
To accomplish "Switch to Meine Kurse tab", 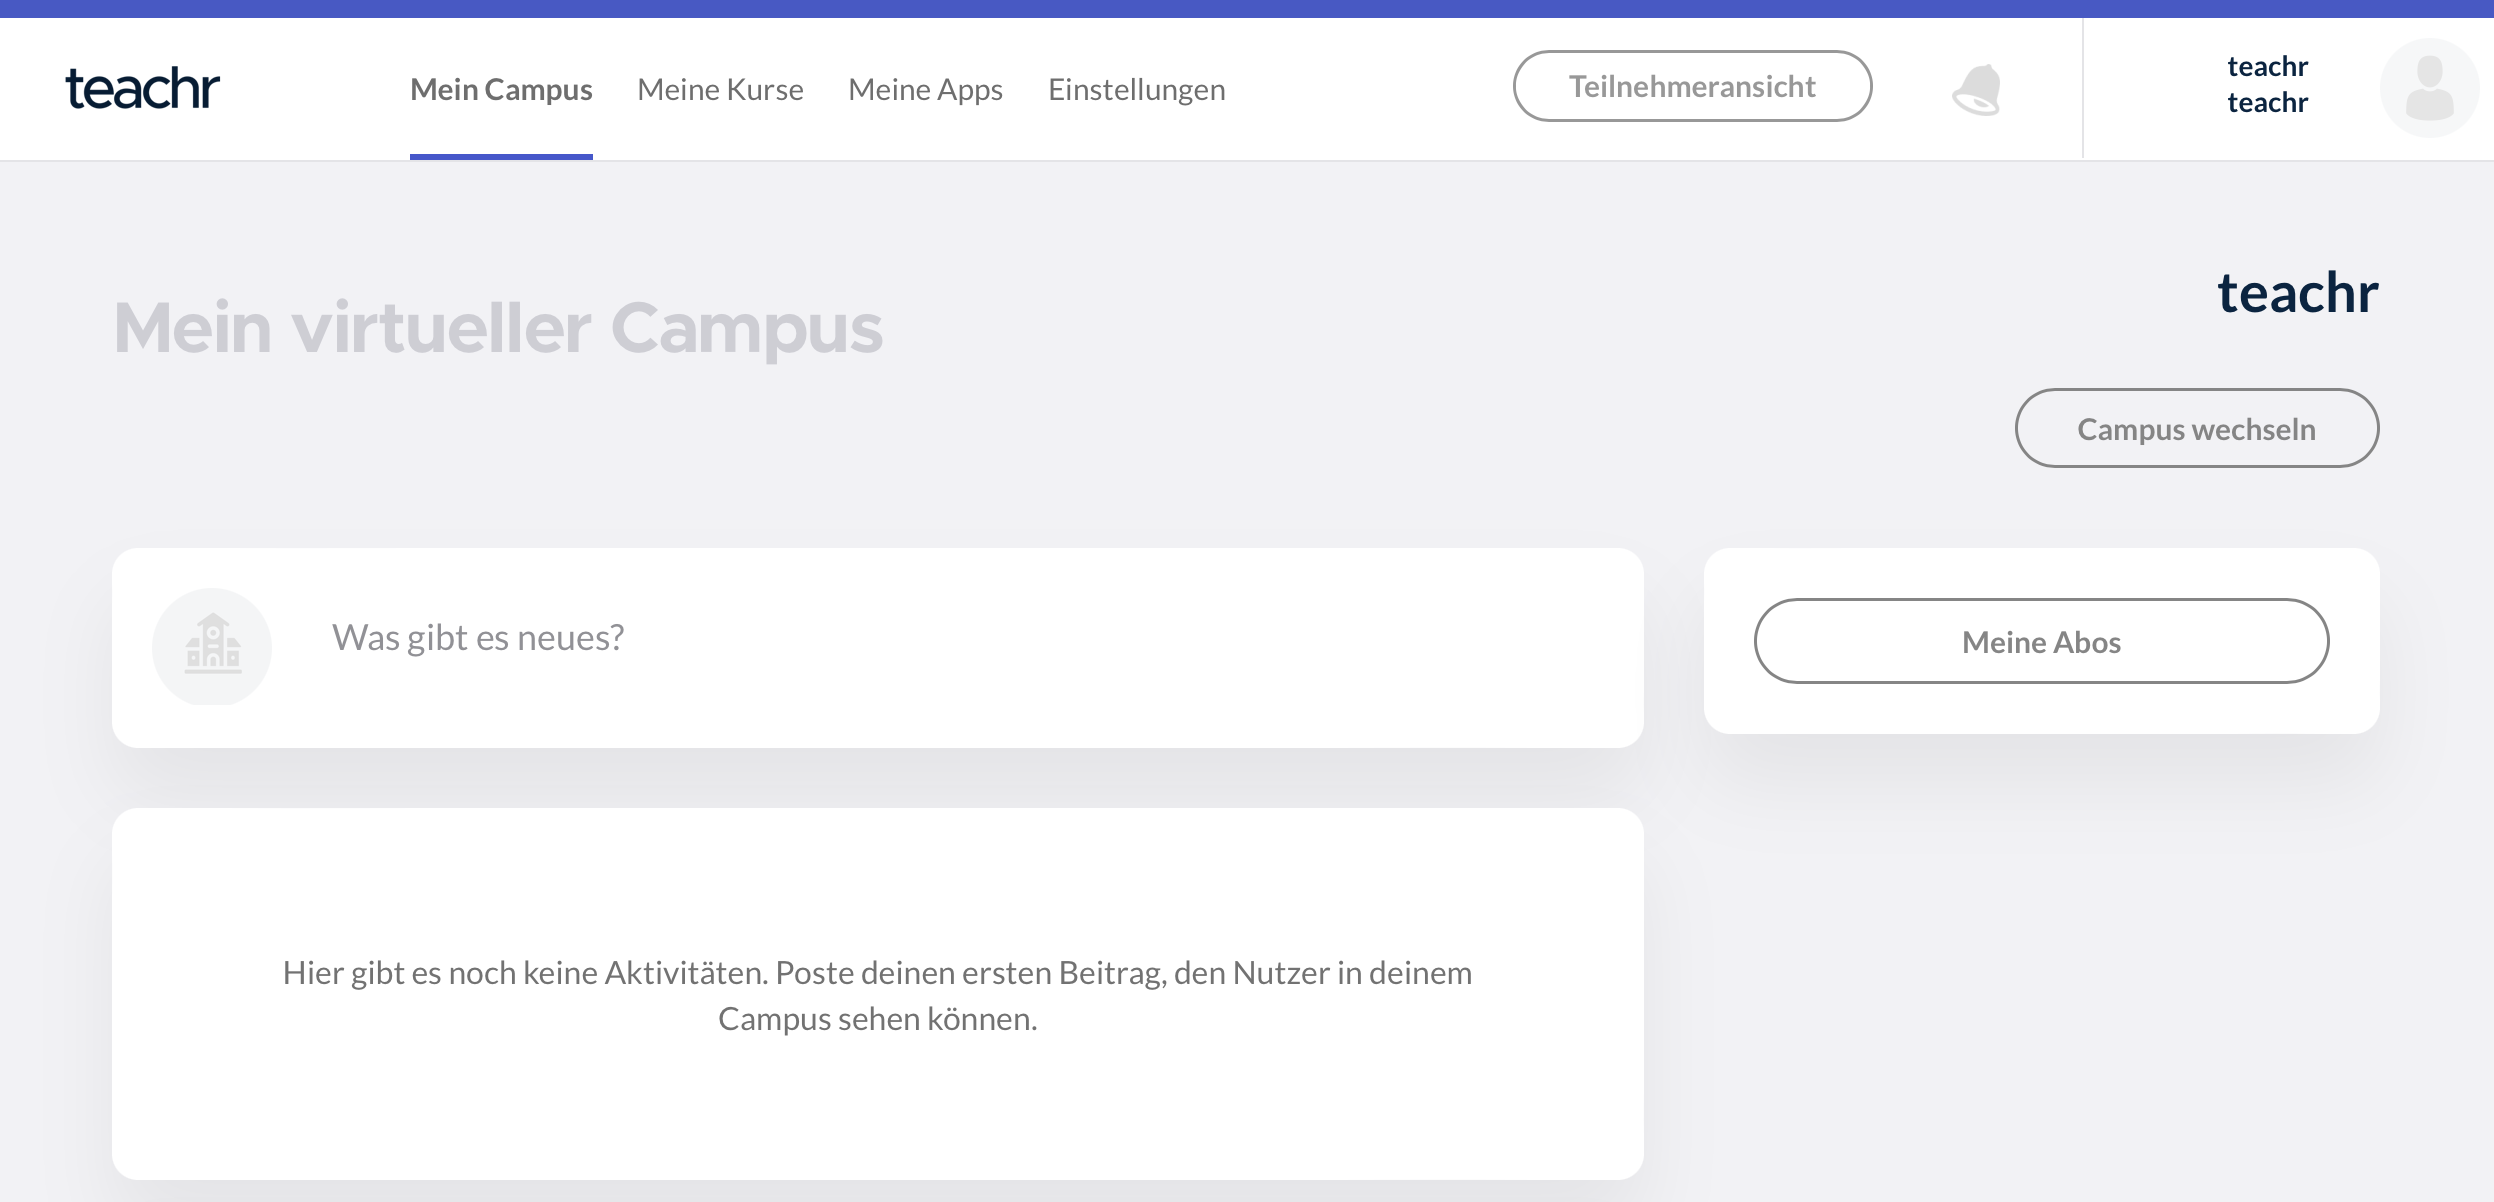I will coord(720,90).
